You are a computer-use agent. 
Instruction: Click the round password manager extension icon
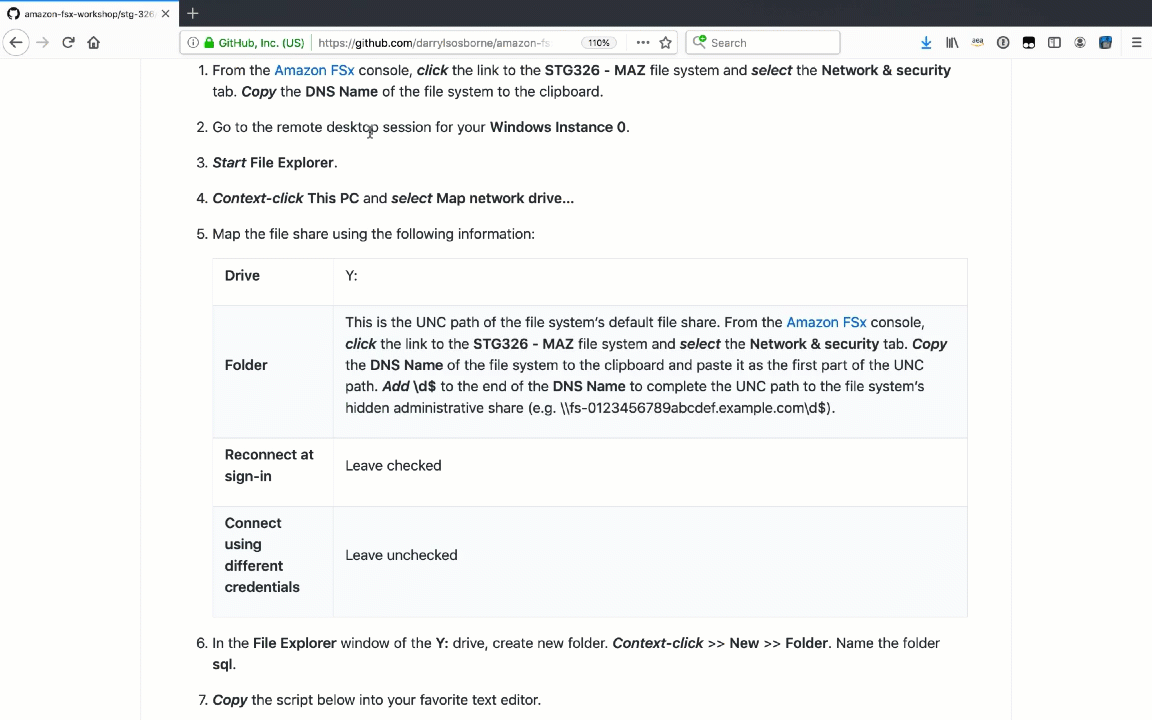point(1003,43)
